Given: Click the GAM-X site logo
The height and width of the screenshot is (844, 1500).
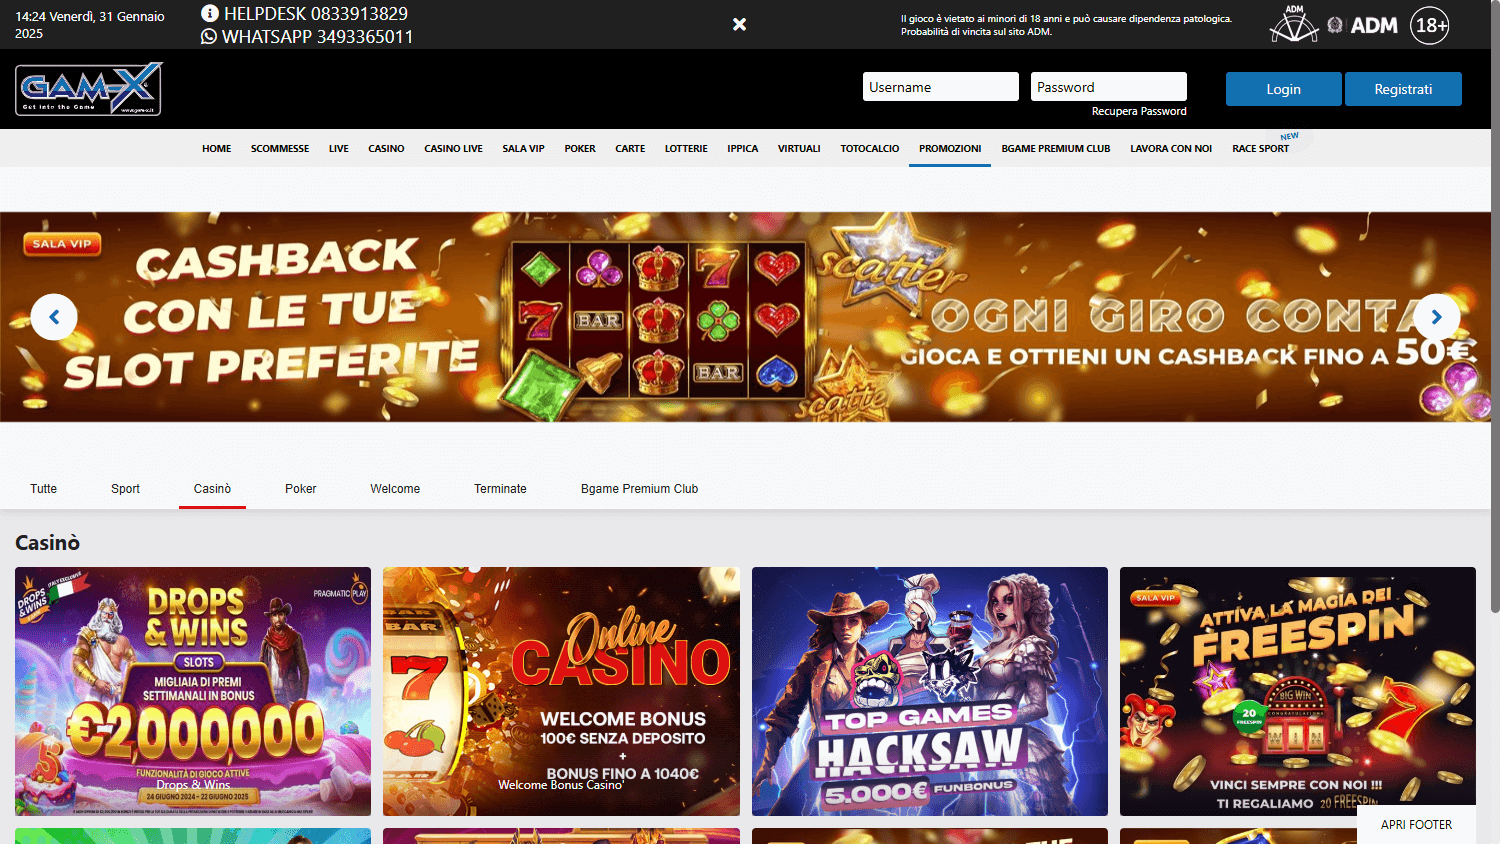Looking at the screenshot, I should [88, 89].
